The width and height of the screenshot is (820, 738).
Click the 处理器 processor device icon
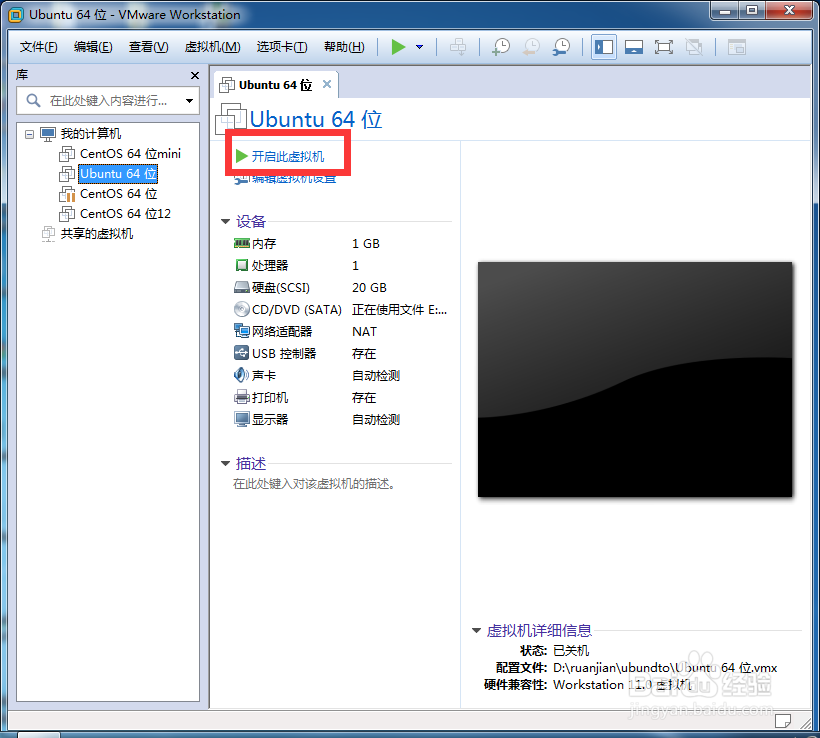pyautogui.click(x=242, y=265)
